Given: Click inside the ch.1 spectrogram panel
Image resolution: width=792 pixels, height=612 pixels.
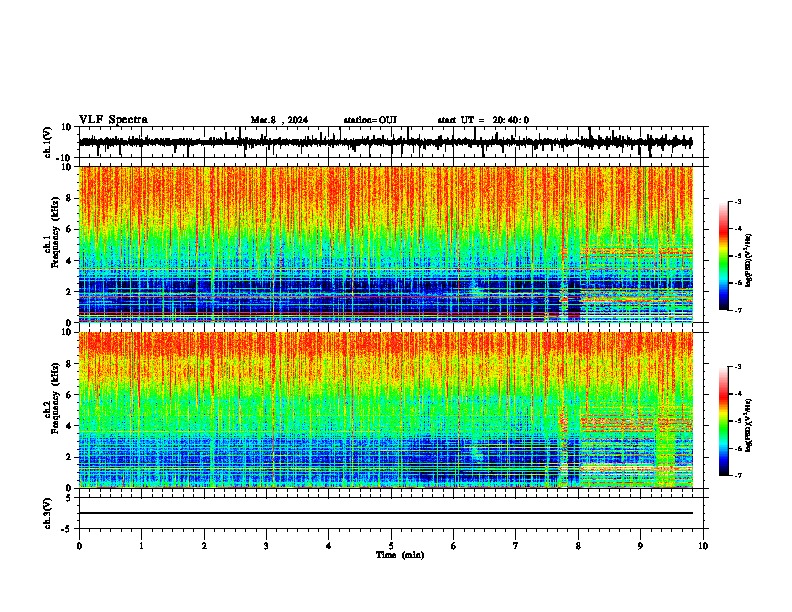Looking at the screenshot, I should pyautogui.click(x=385, y=244).
